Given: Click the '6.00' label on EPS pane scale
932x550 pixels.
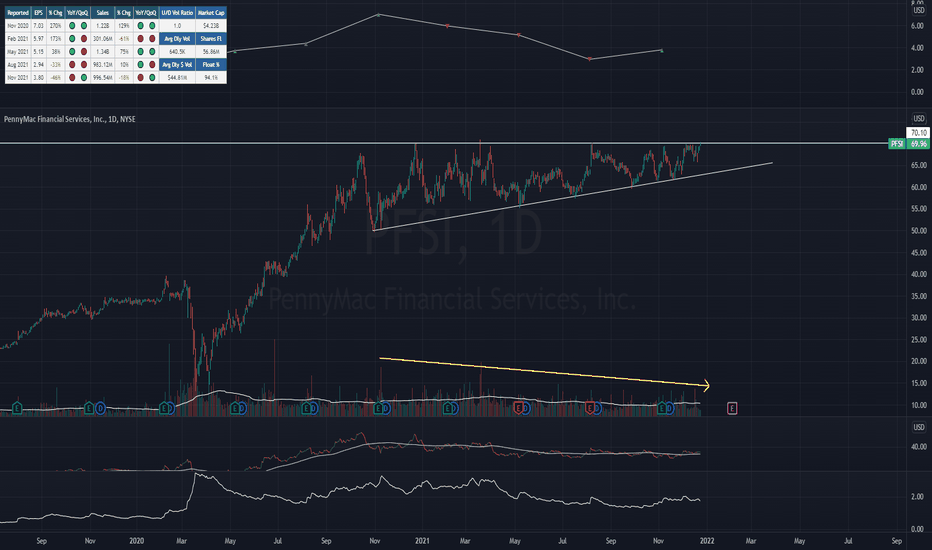Looking at the screenshot, I should coord(917,26).
